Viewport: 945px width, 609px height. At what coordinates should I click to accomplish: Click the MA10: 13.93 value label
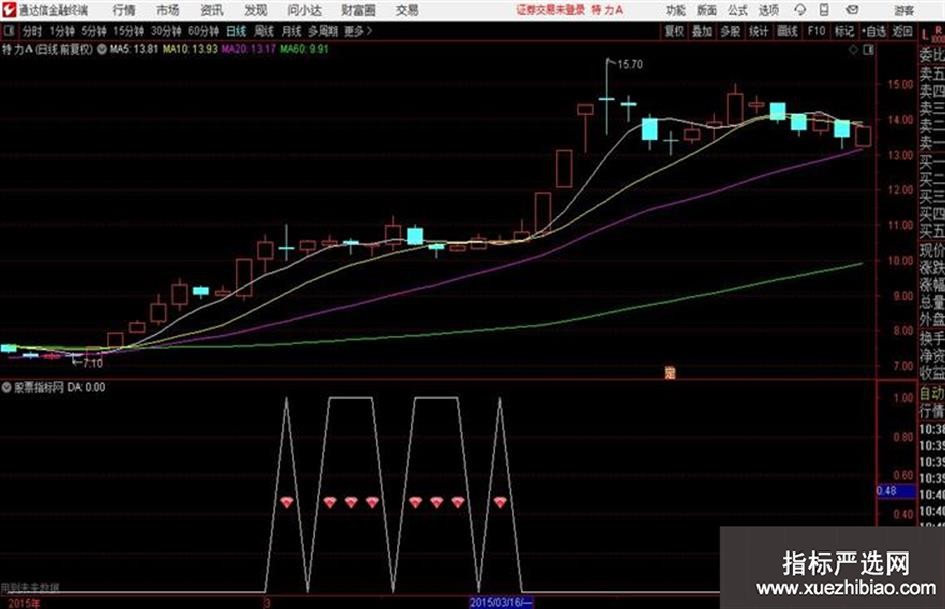pos(190,49)
